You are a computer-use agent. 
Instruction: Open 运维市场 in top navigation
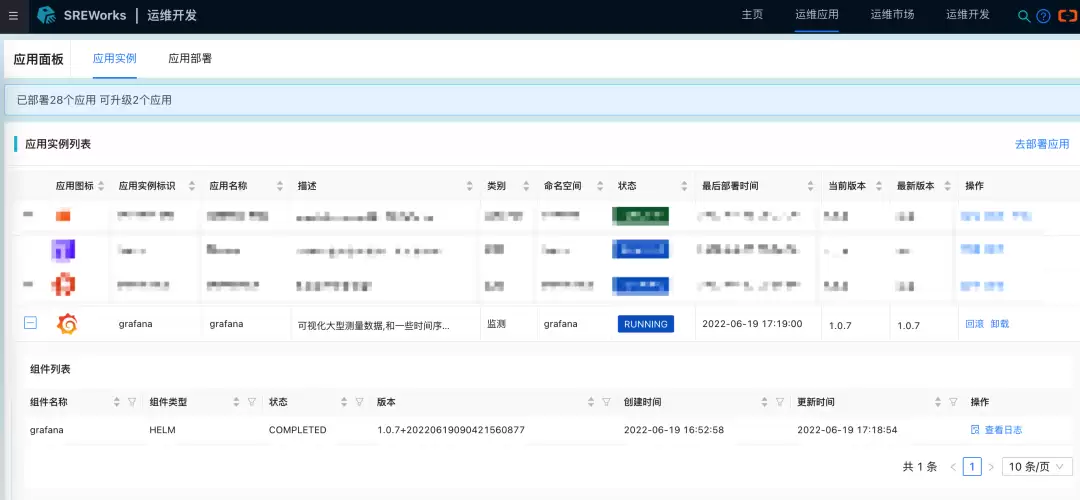[893, 14]
